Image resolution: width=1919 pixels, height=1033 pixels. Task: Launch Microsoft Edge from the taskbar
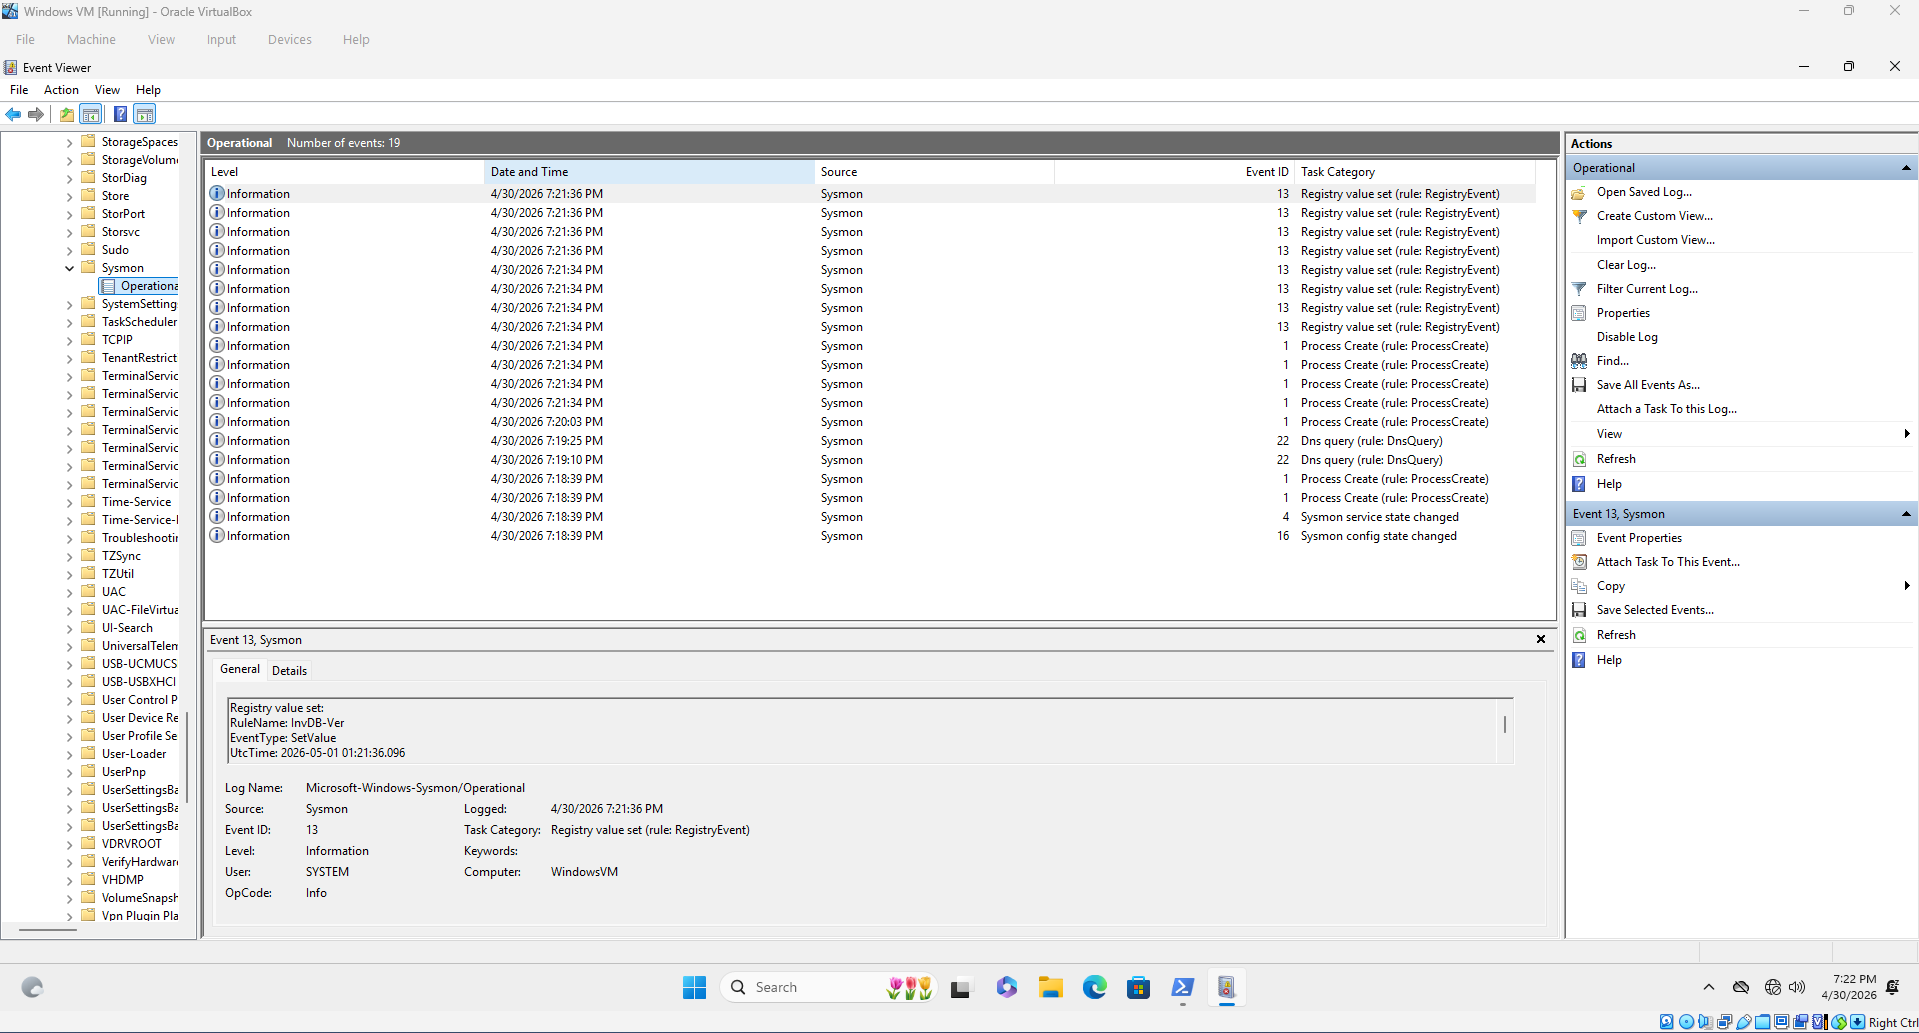tap(1095, 988)
